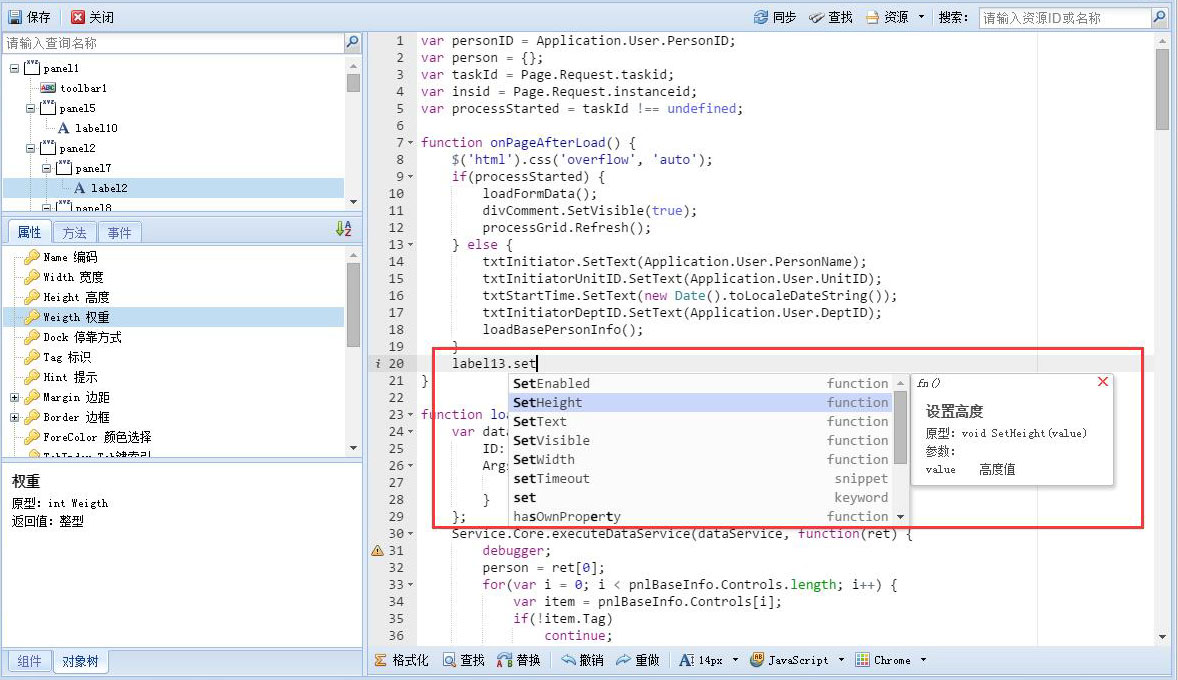Expand the Border 边框 property node

[14, 417]
